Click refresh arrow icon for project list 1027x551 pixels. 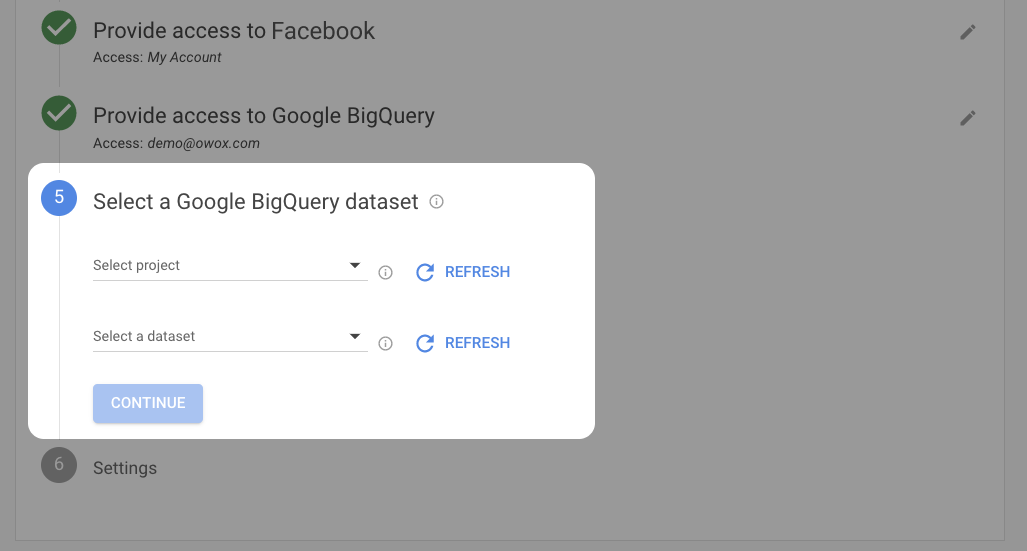(425, 272)
